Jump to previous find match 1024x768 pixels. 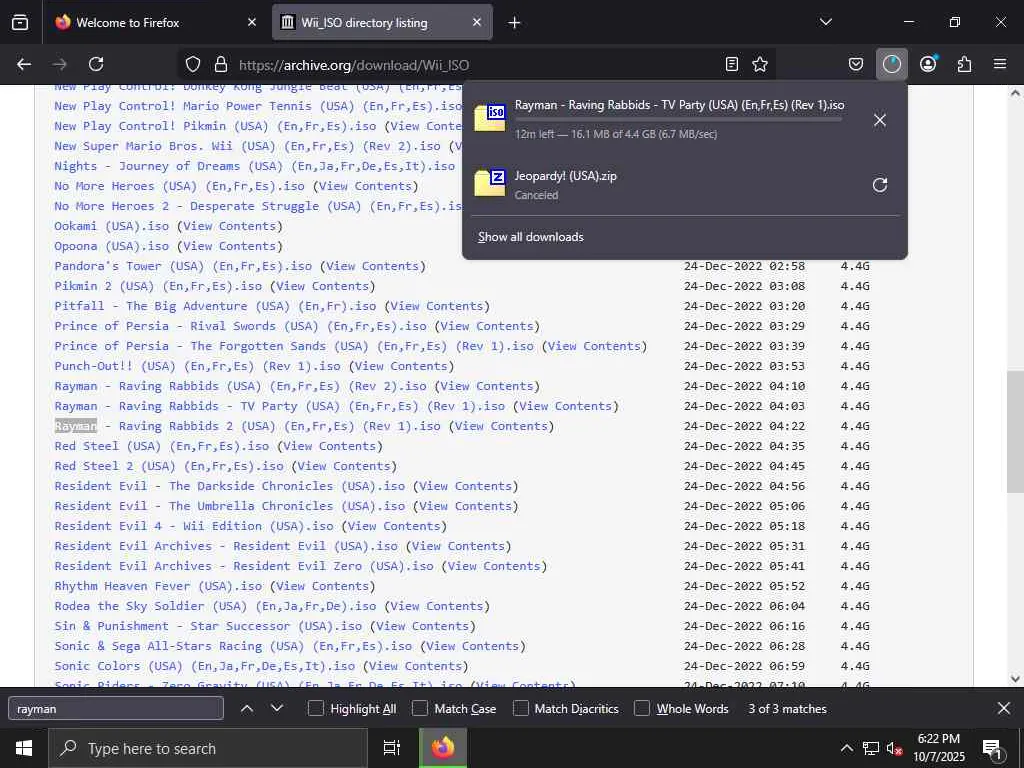tap(247, 709)
